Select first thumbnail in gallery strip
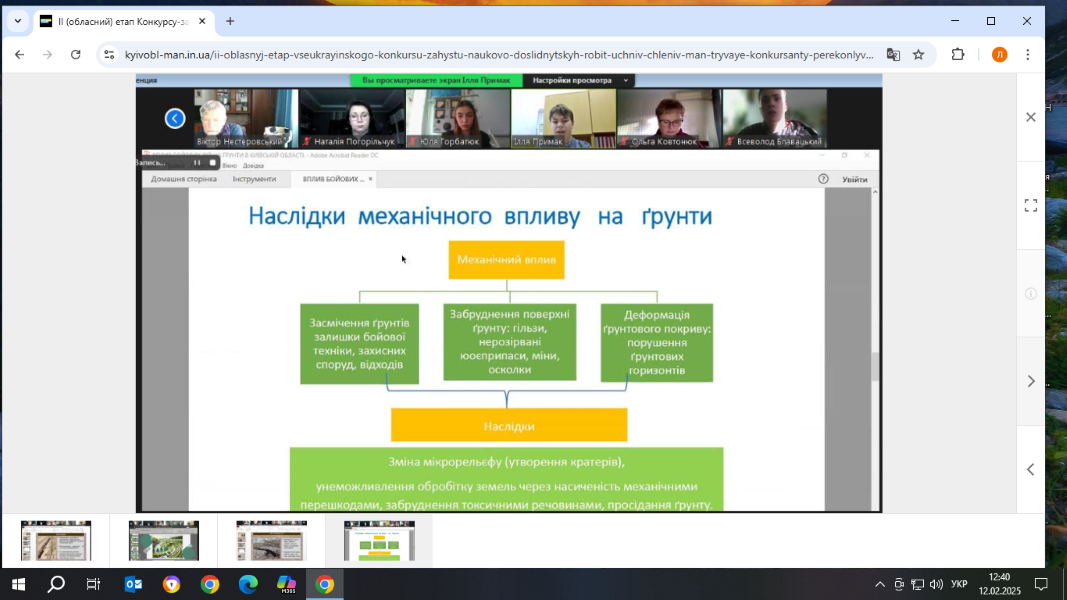Viewport: 1067px width, 600px height. point(56,541)
